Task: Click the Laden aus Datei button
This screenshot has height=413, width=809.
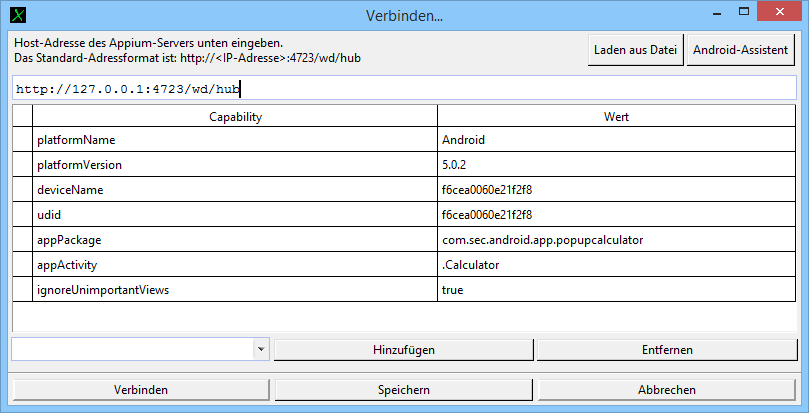Action: (x=635, y=50)
